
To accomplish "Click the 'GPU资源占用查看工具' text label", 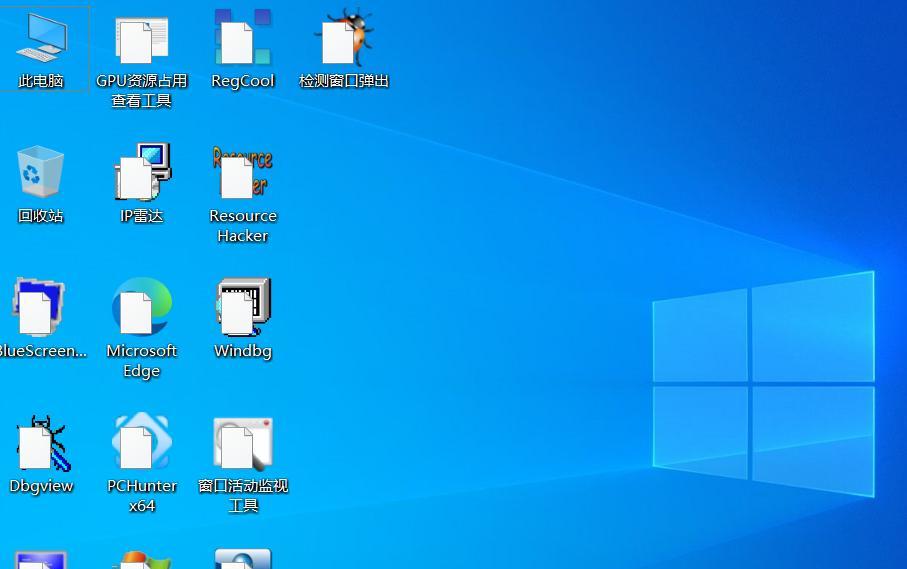I will coord(142,91).
